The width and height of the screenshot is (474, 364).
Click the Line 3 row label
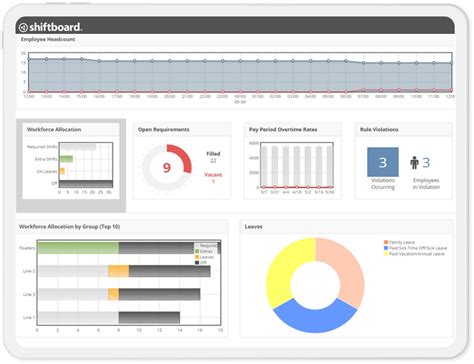(x=29, y=294)
